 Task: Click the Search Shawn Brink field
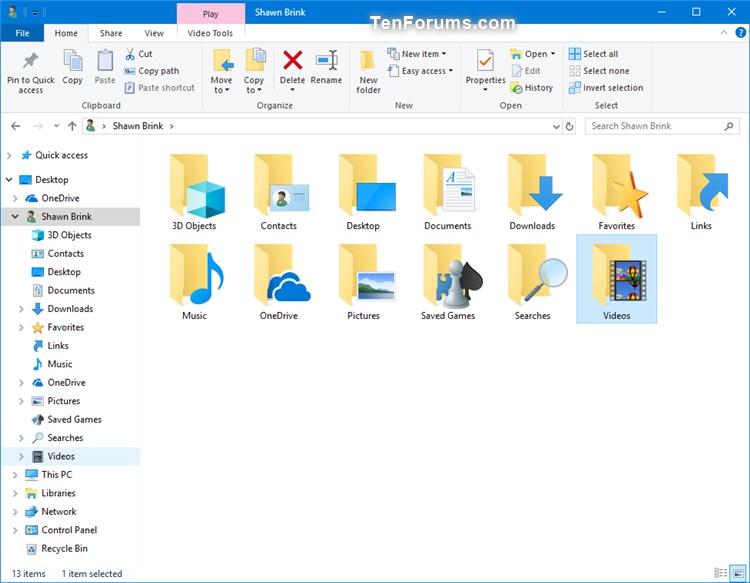tap(655, 126)
